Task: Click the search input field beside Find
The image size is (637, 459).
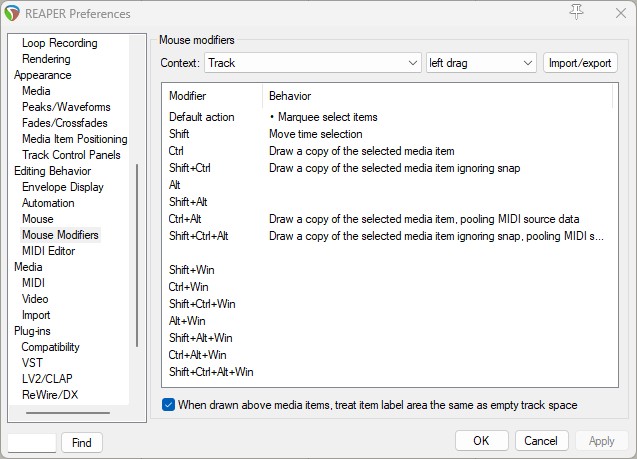Action: point(32,443)
